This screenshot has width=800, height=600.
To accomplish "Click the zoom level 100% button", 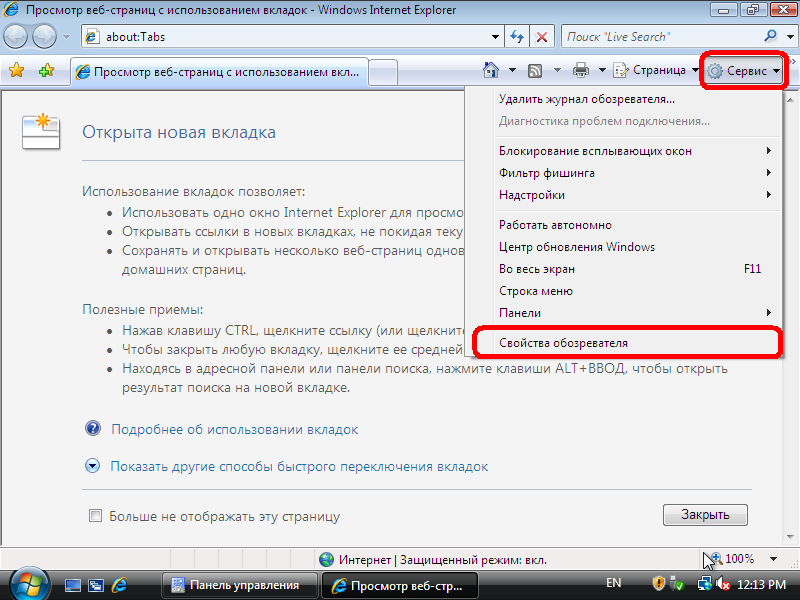I will pyautogui.click(x=733, y=559).
